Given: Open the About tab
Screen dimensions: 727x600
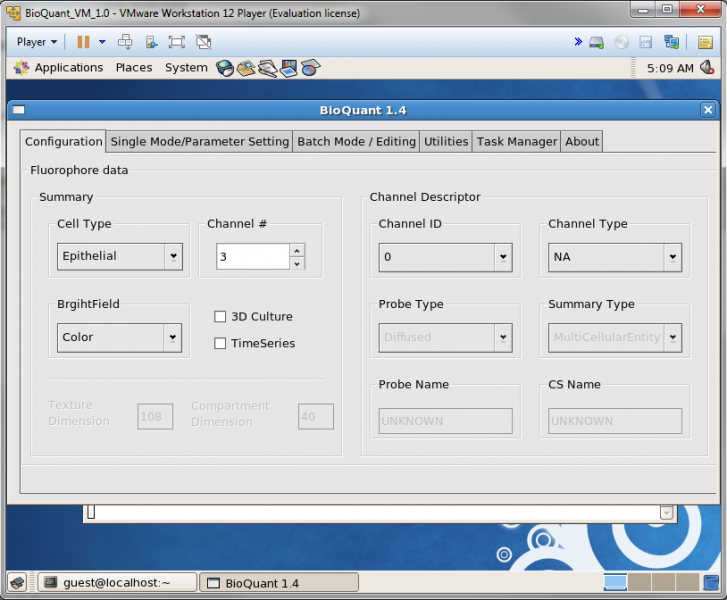Looking at the screenshot, I should (582, 141).
